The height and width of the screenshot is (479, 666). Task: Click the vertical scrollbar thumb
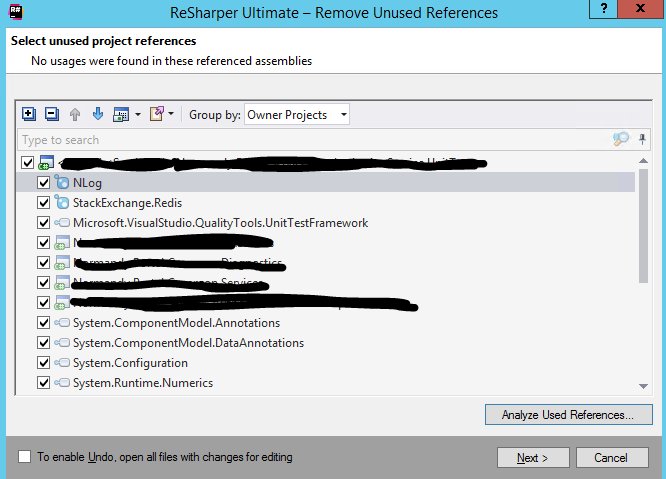(x=643, y=225)
